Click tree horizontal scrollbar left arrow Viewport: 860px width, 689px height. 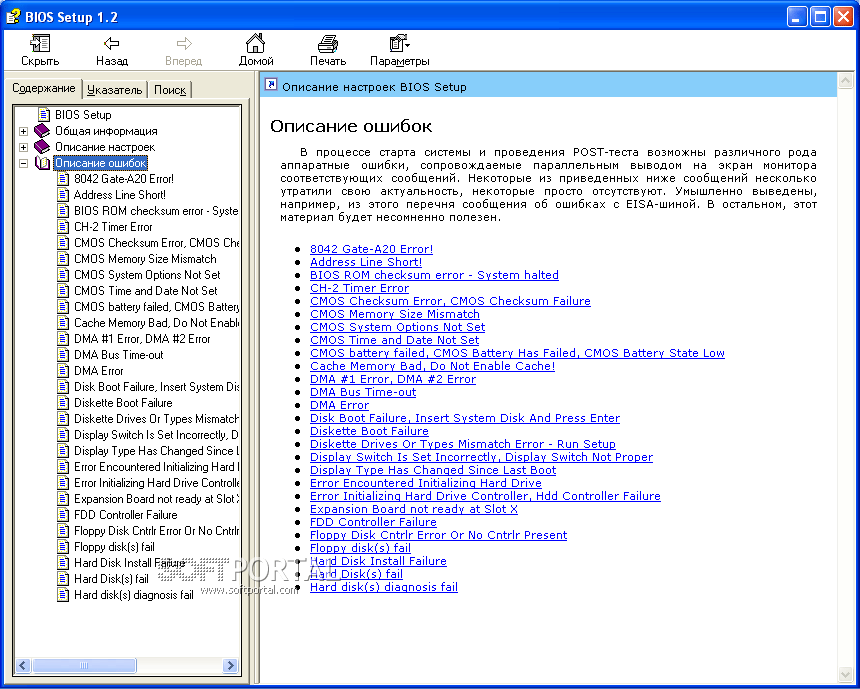coord(22,665)
